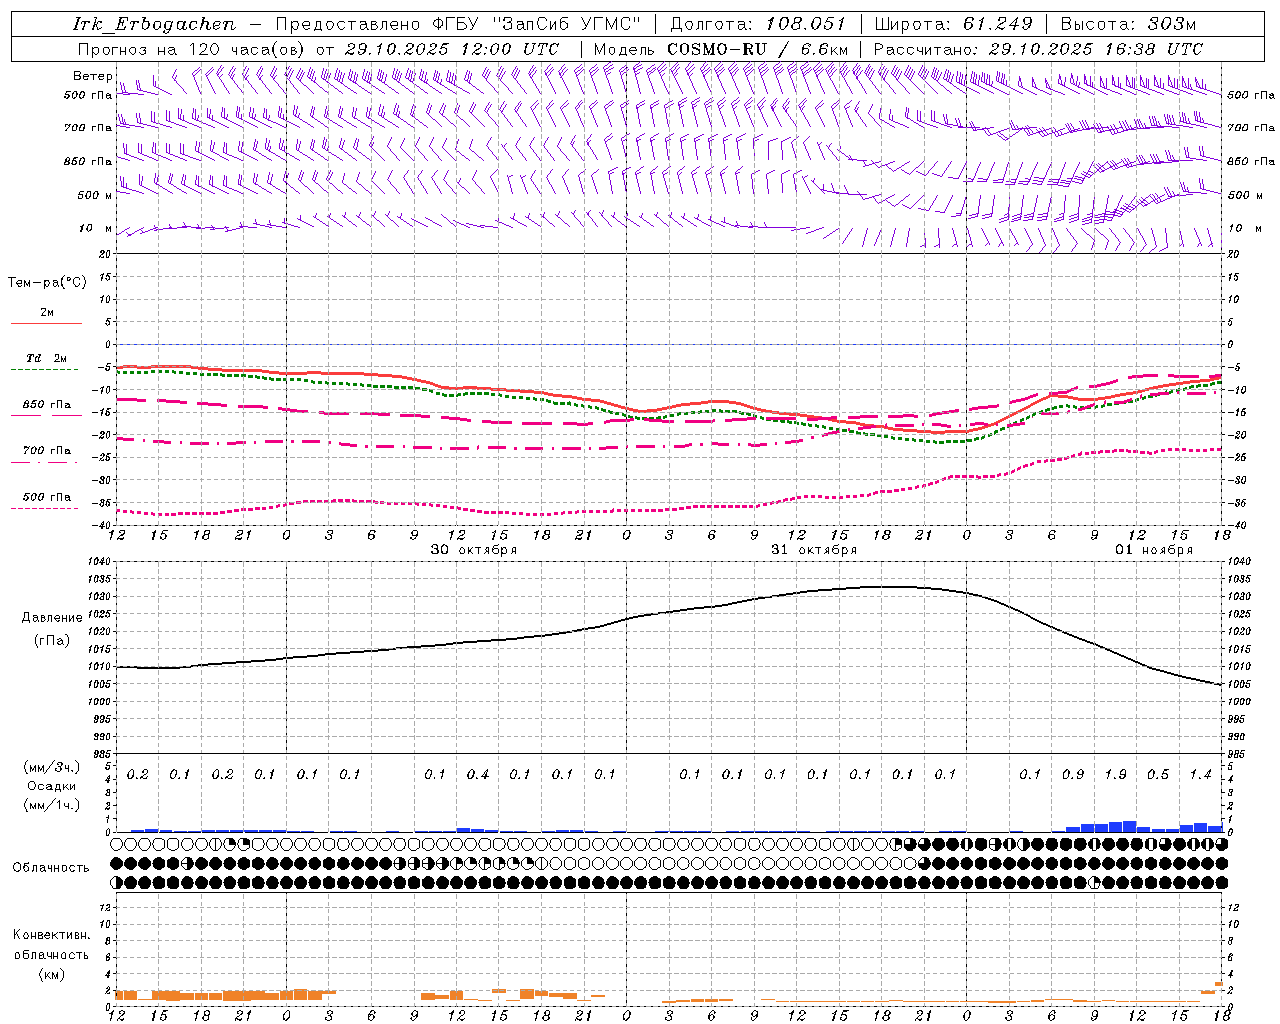Click the Осадки precipitation label
Viewport: 1280px width, 1024px height.
[51, 786]
